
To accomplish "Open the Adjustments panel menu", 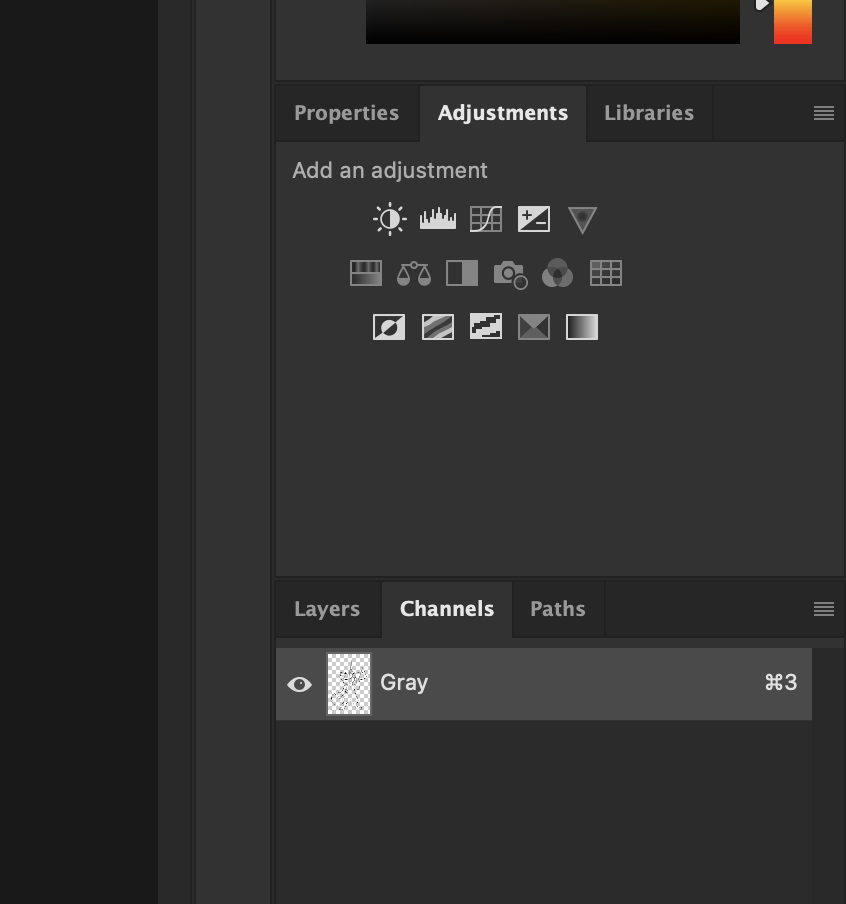I will (824, 113).
